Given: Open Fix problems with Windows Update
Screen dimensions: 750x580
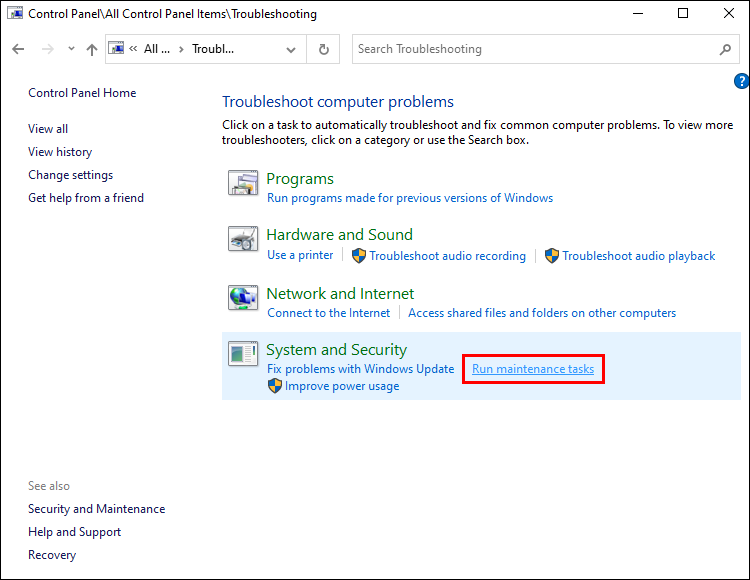Looking at the screenshot, I should pyautogui.click(x=360, y=369).
